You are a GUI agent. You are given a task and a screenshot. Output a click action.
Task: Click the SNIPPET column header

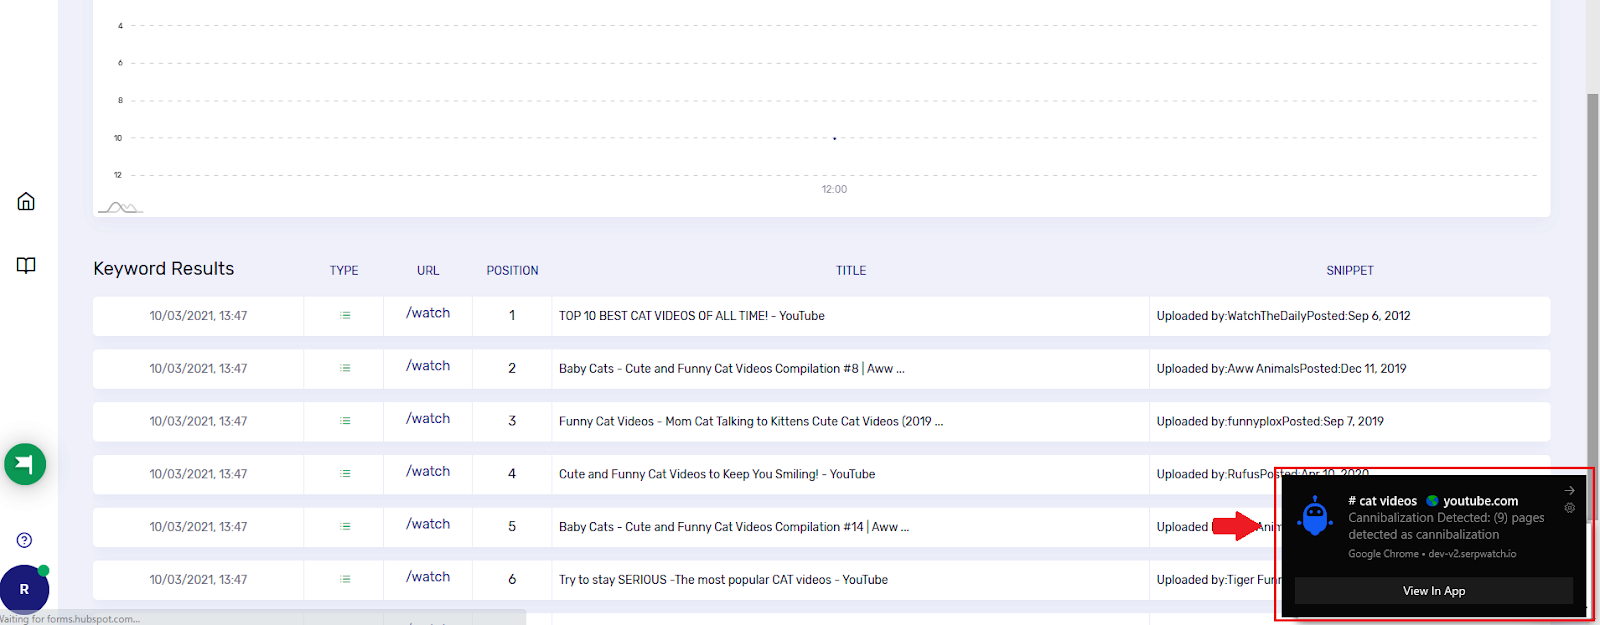coord(1350,271)
